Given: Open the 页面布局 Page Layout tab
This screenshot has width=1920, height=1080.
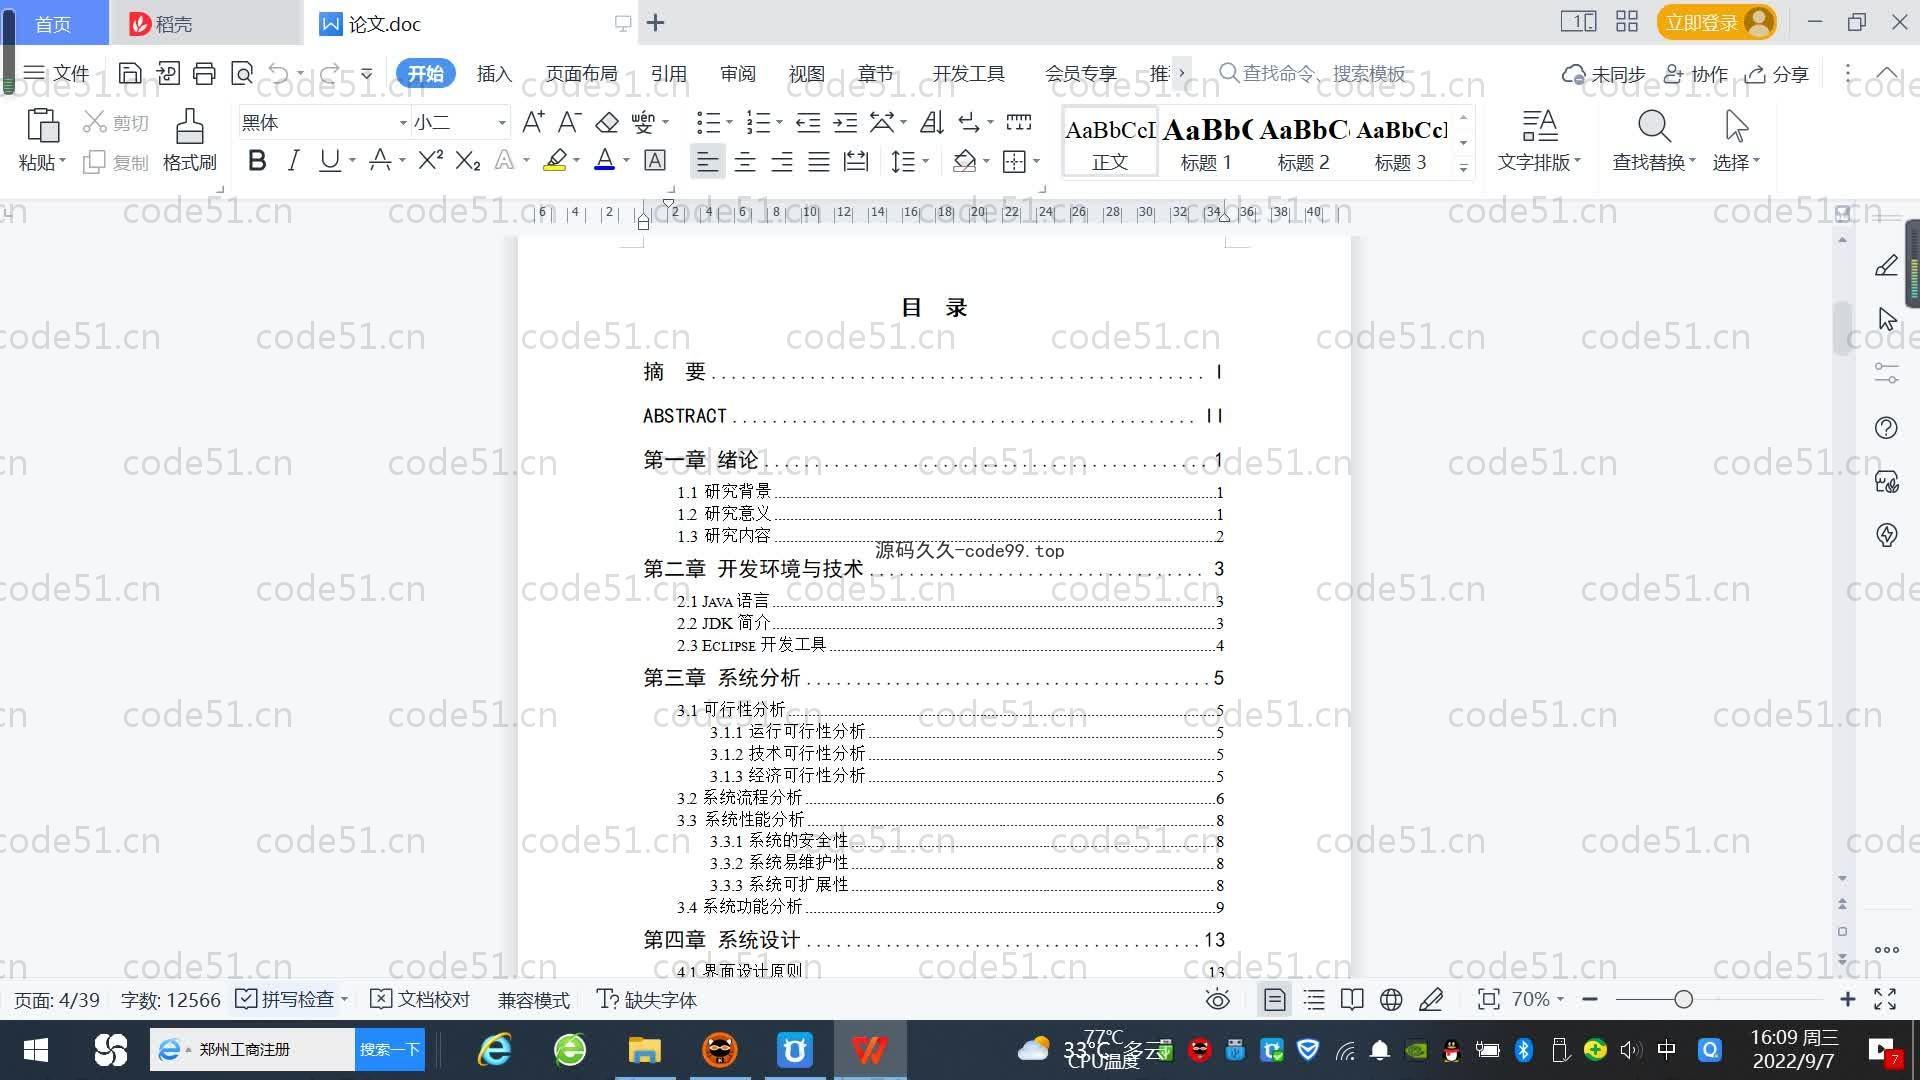Looking at the screenshot, I should point(582,73).
